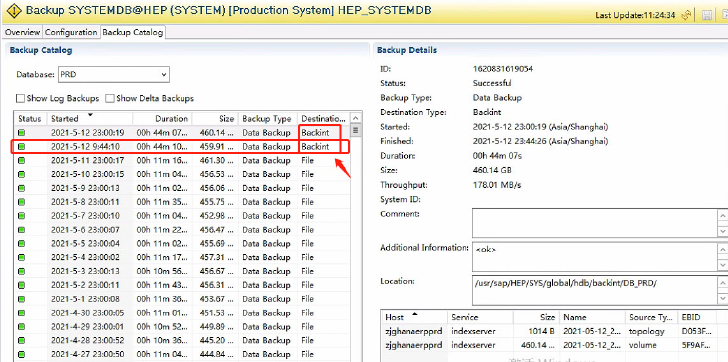The width and height of the screenshot is (728, 362).
Task: Click the save disk icon in header
Action: click(x=707, y=15)
